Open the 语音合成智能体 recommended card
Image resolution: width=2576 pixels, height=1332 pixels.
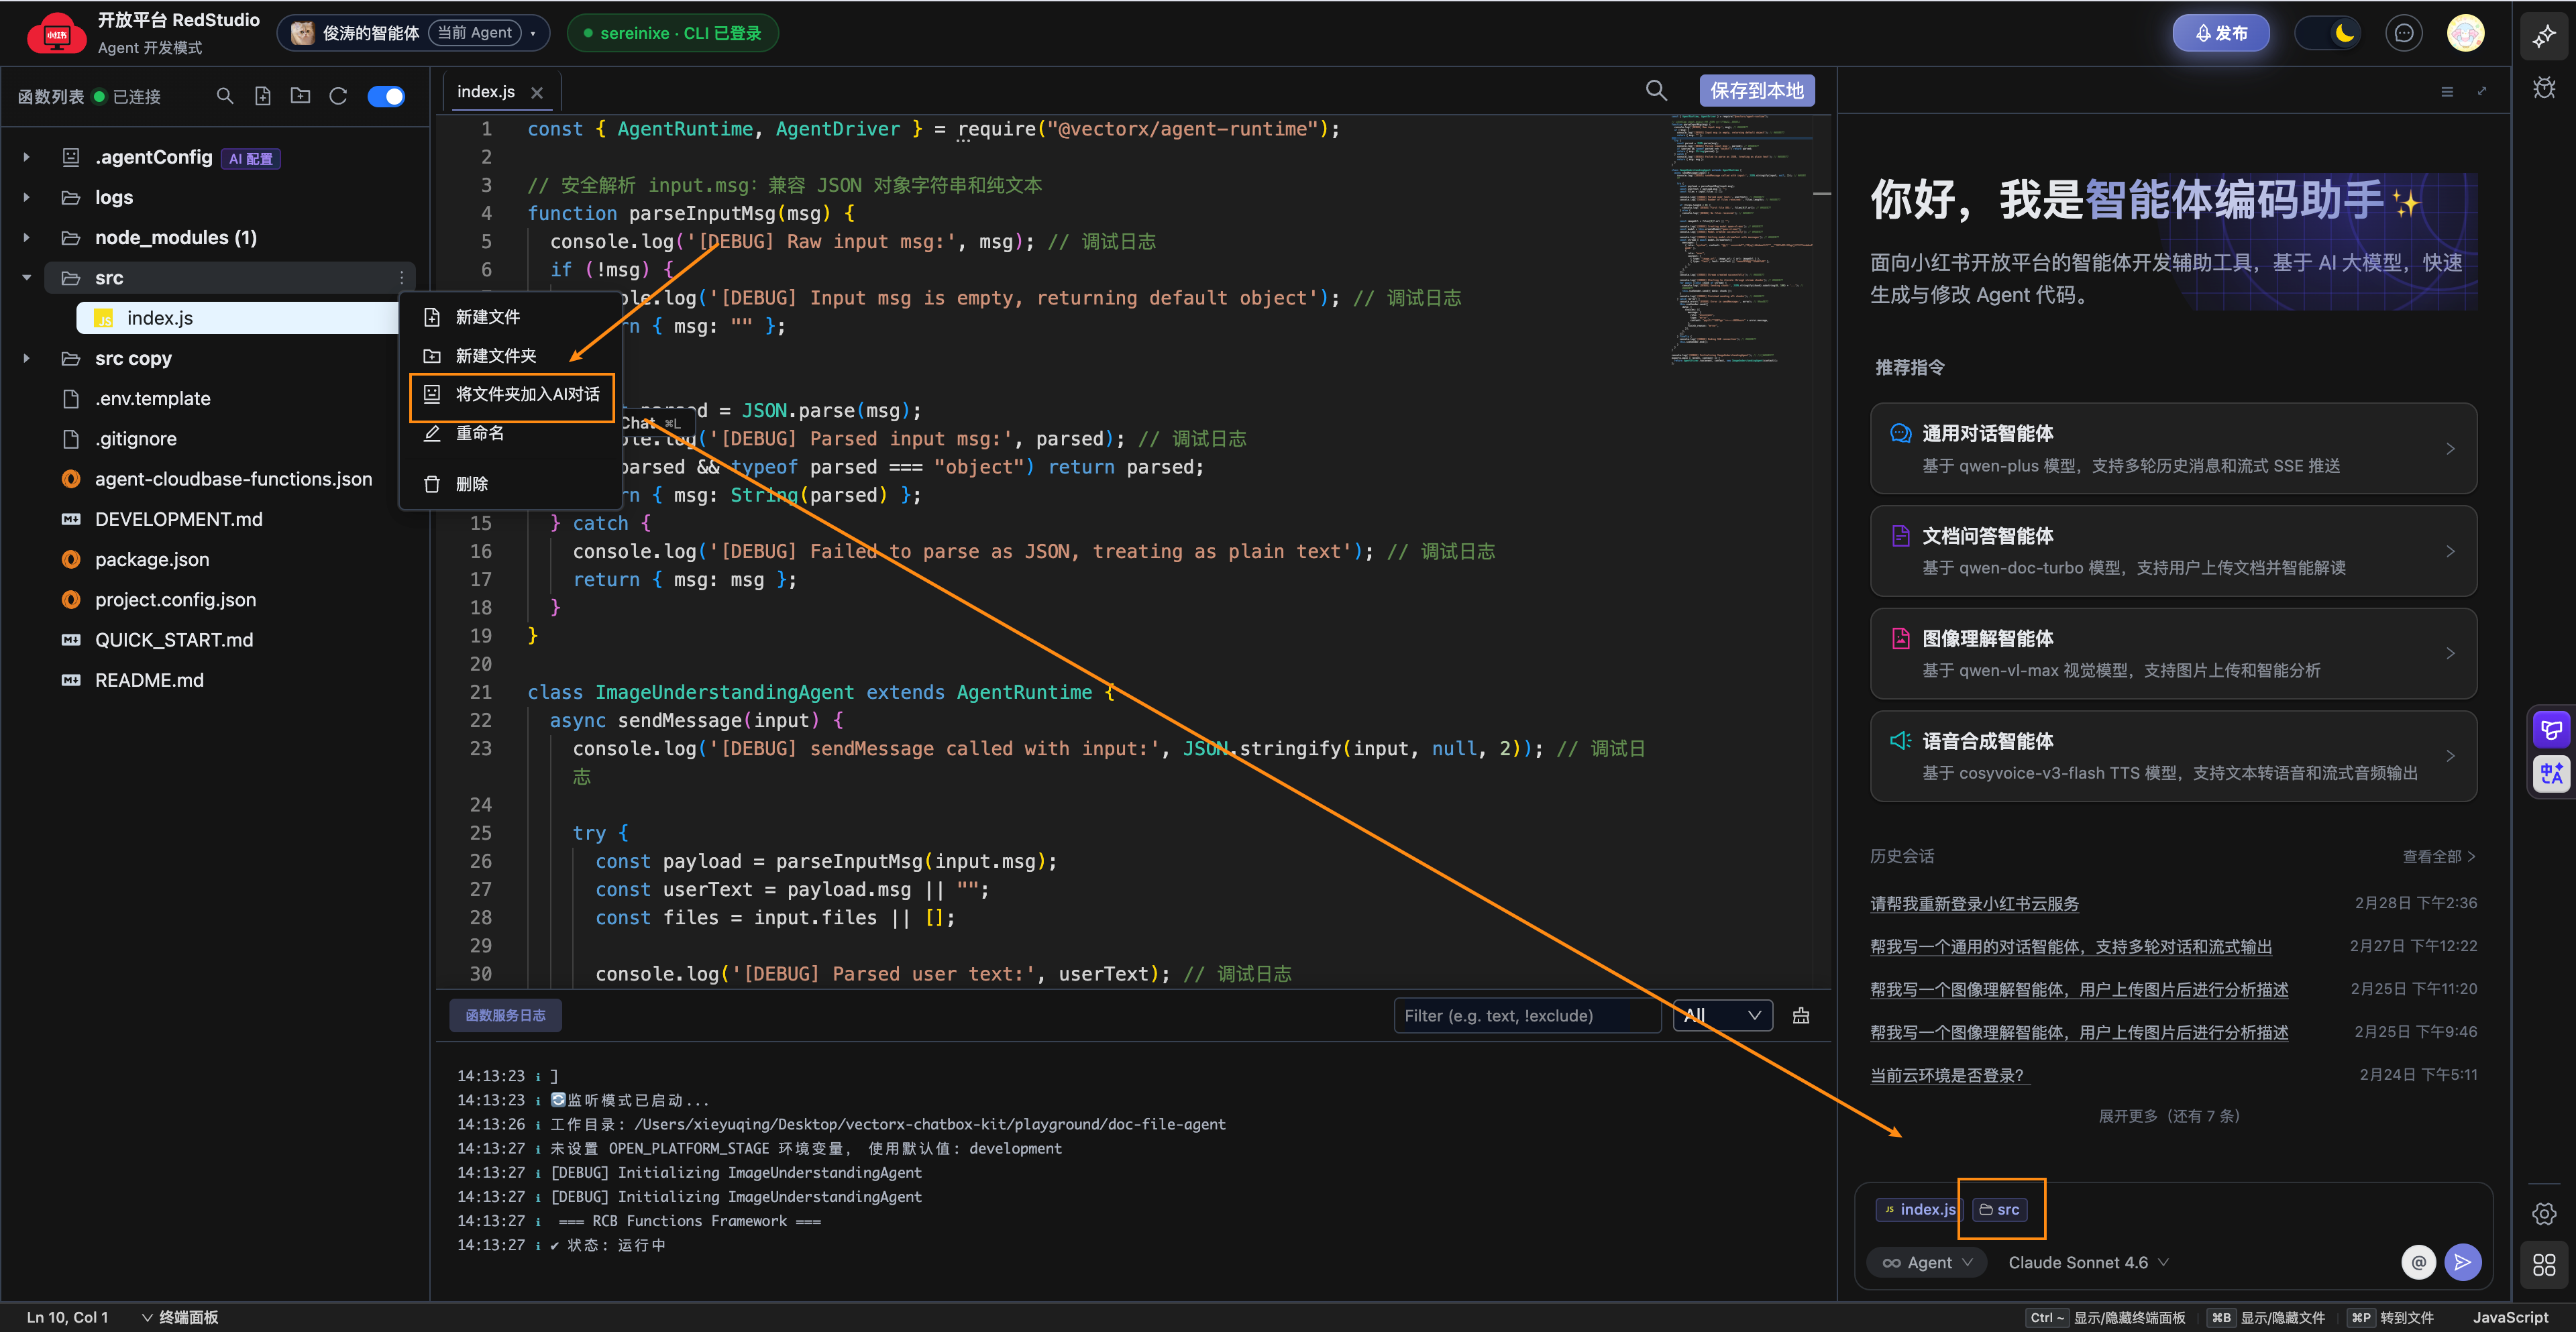[x=2173, y=756]
